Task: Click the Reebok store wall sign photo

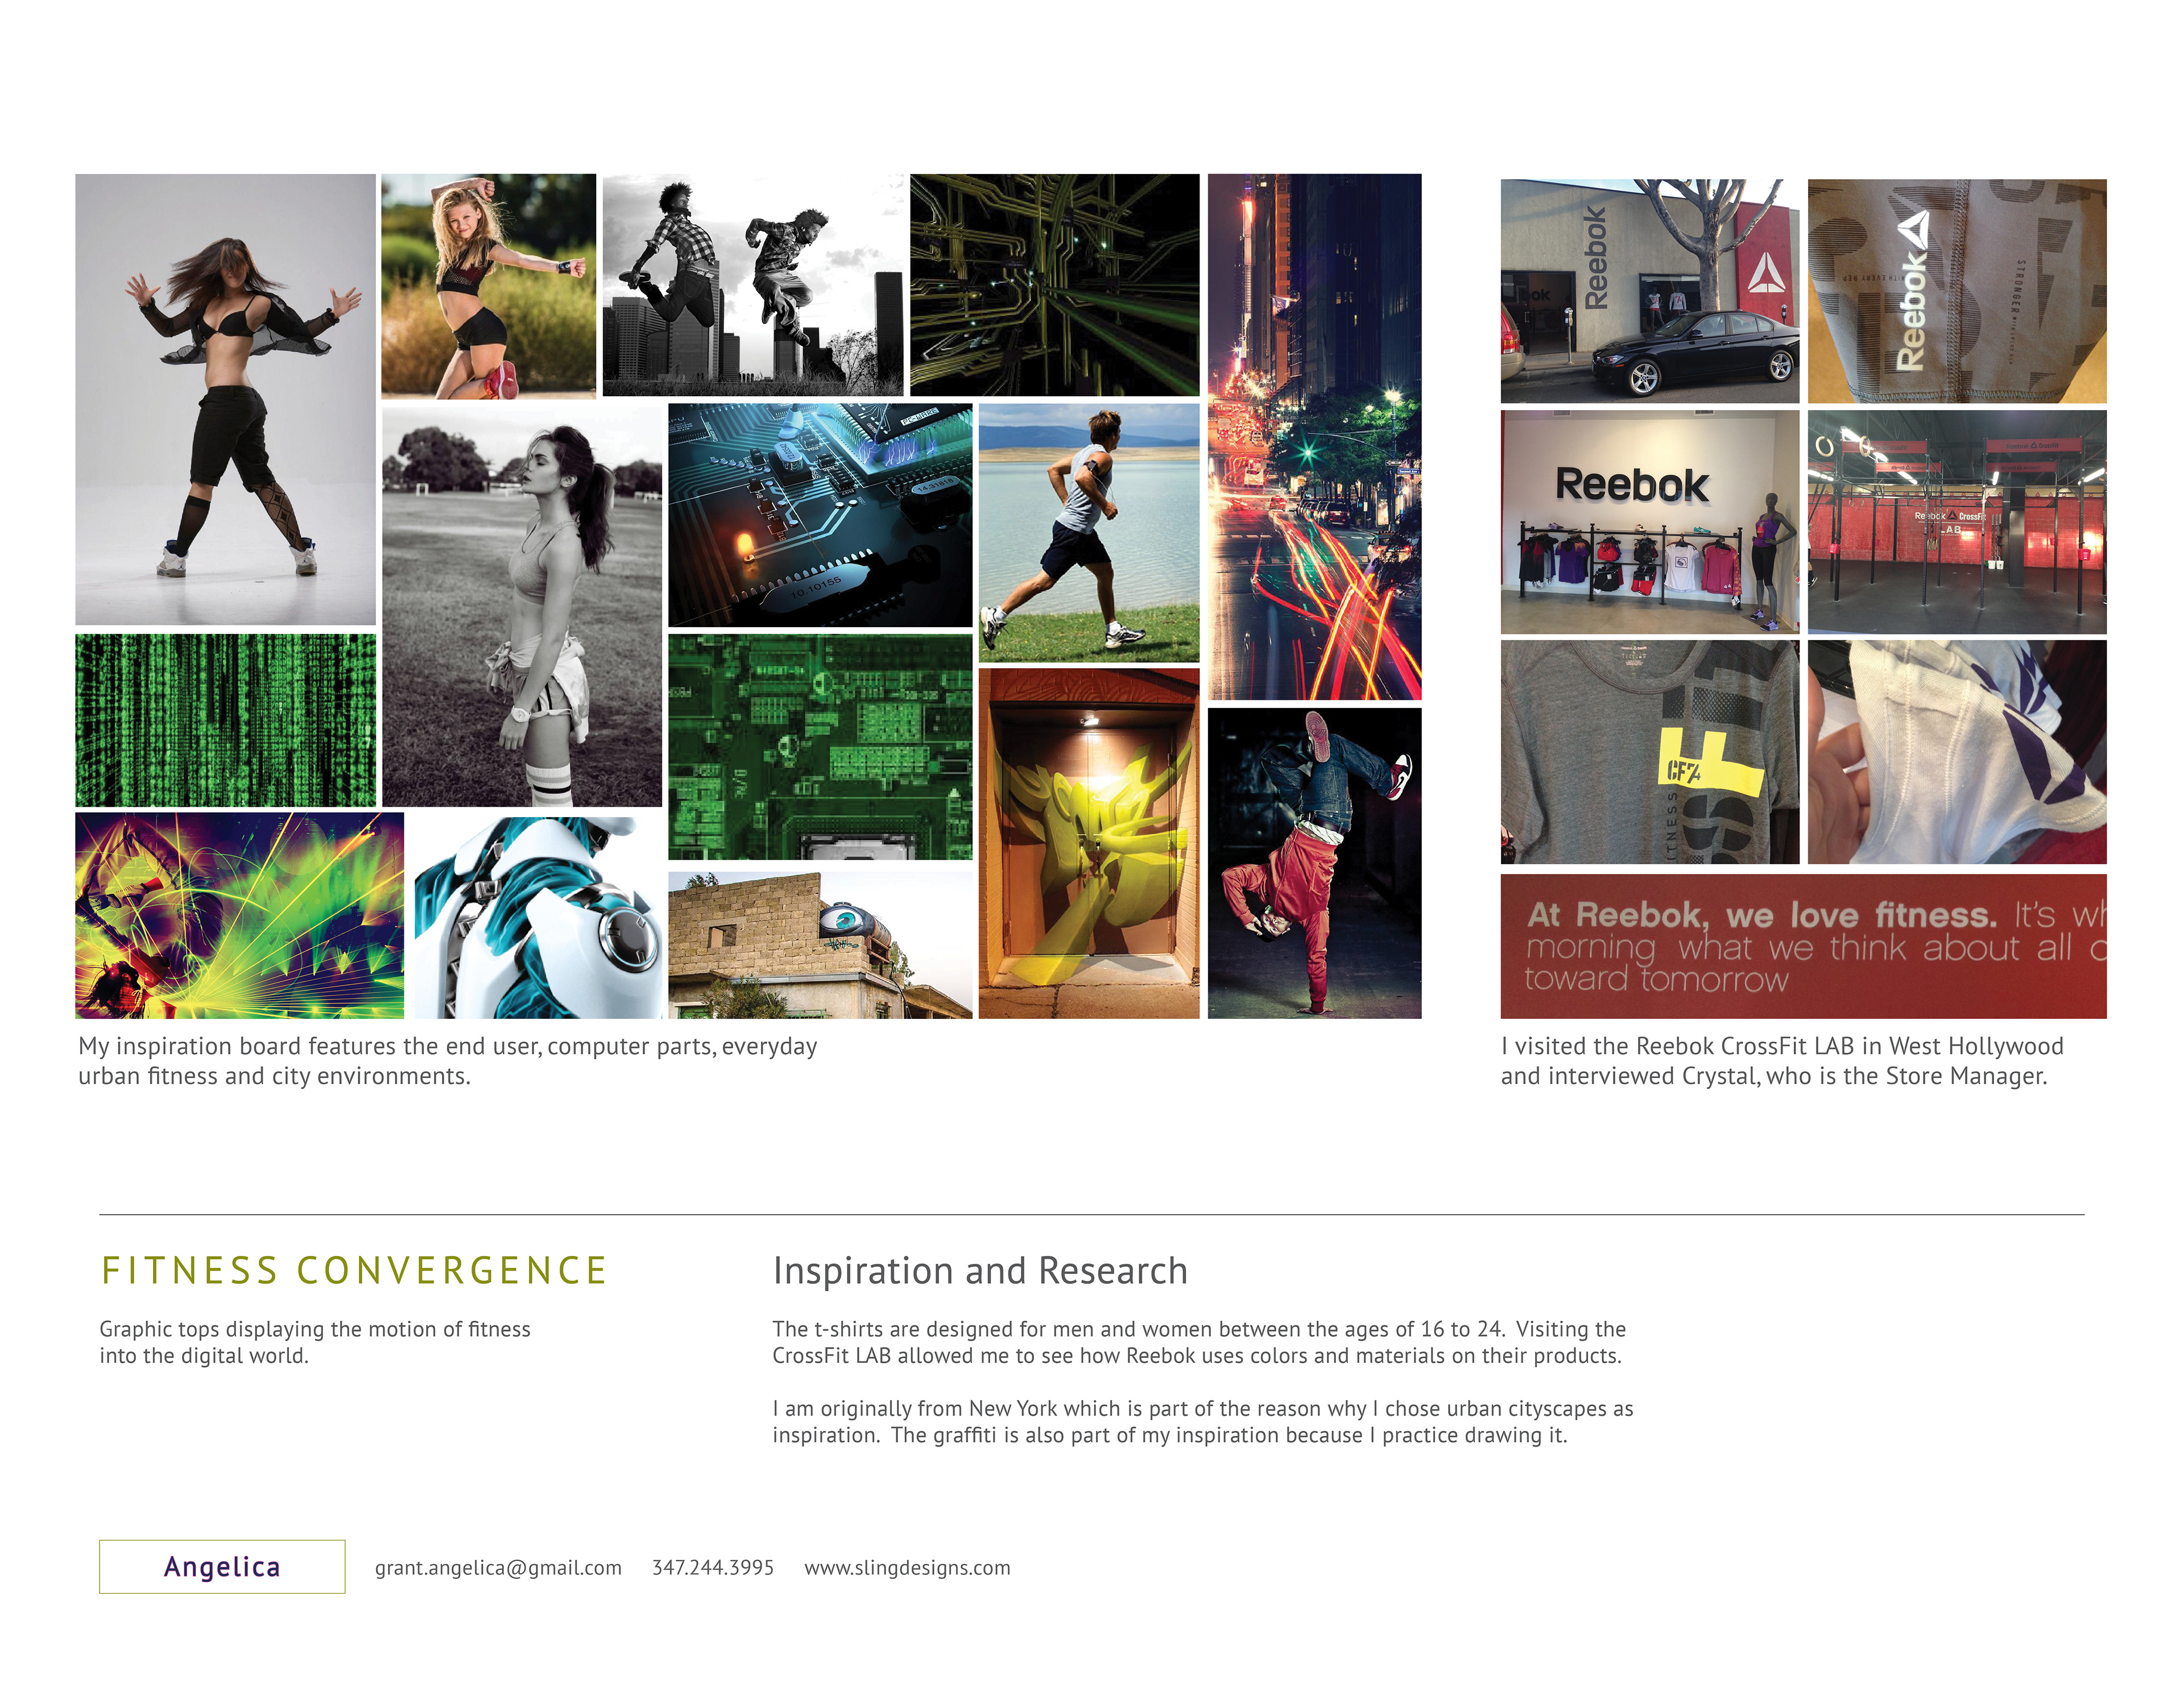Action: coord(1649,522)
